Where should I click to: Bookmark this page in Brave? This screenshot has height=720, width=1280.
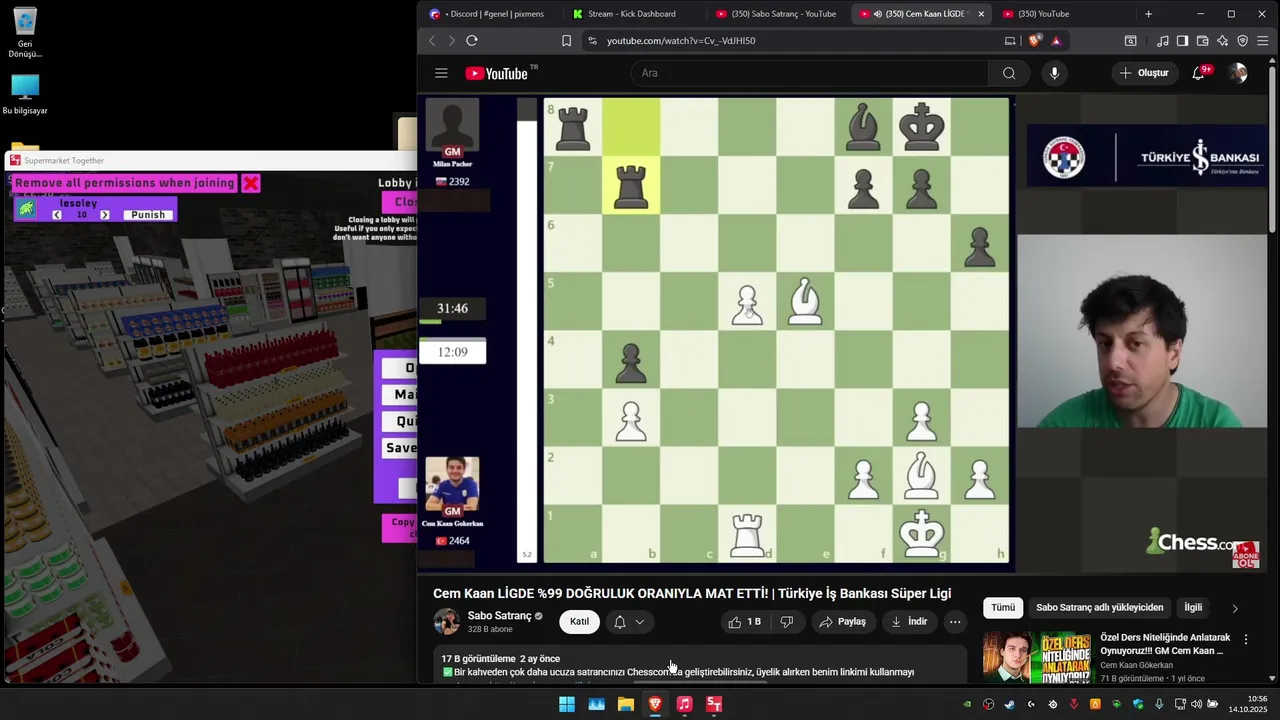[566, 41]
